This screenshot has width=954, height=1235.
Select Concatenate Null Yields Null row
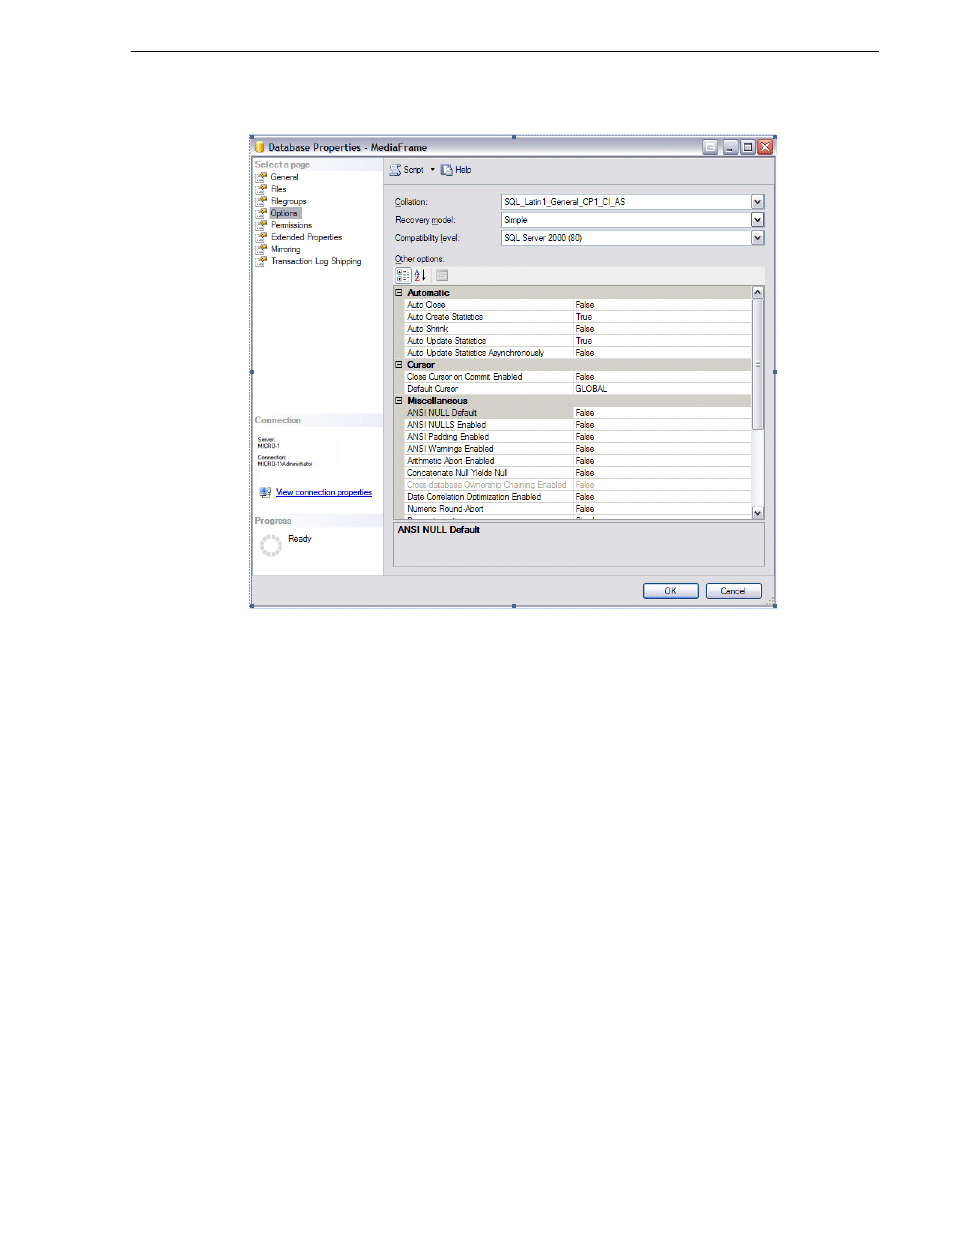point(578,473)
